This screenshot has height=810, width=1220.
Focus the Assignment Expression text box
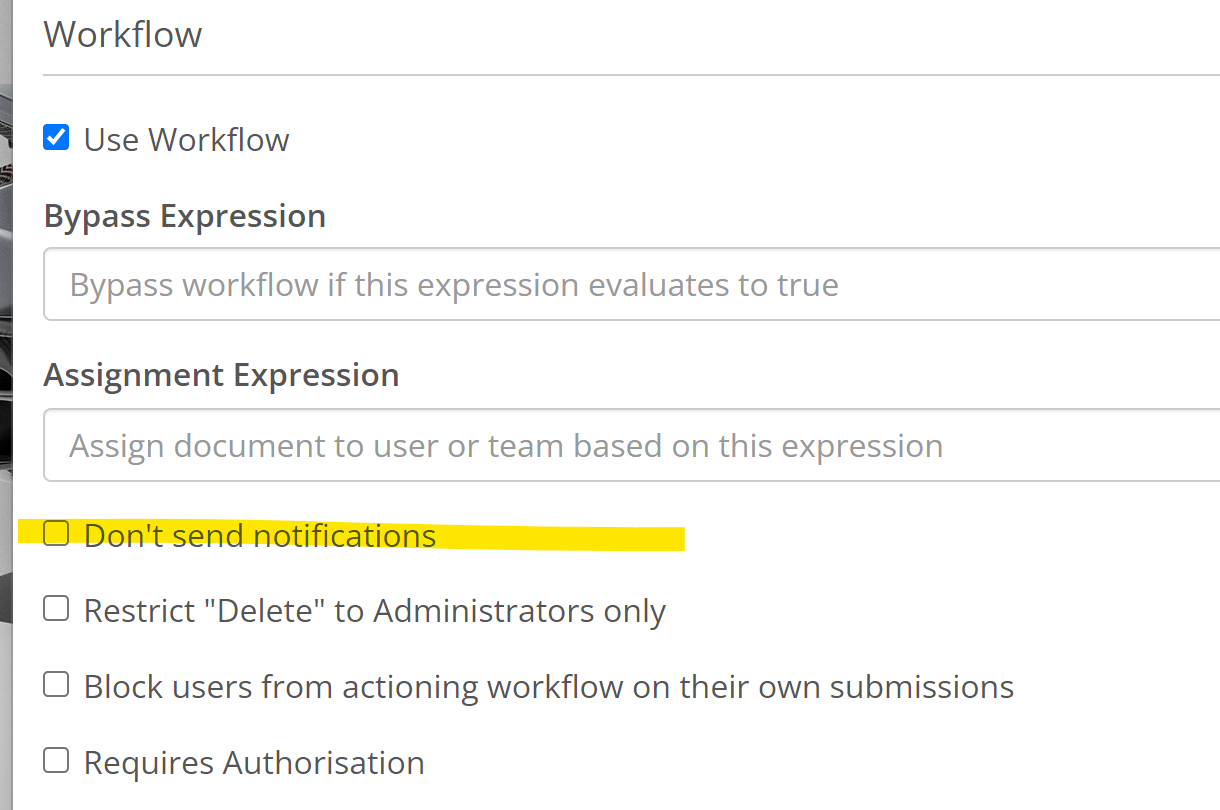point(630,446)
